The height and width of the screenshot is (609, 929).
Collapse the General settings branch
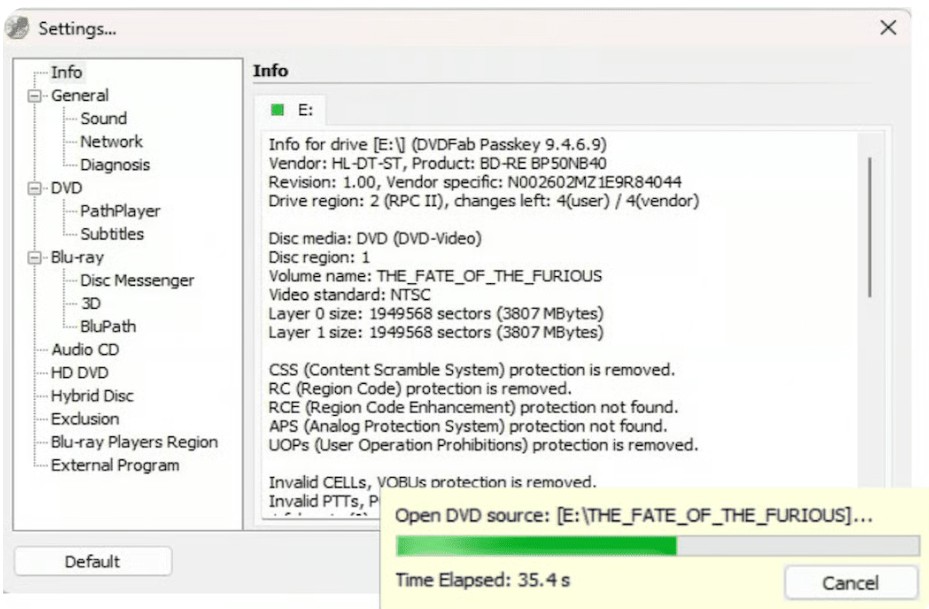(x=35, y=95)
